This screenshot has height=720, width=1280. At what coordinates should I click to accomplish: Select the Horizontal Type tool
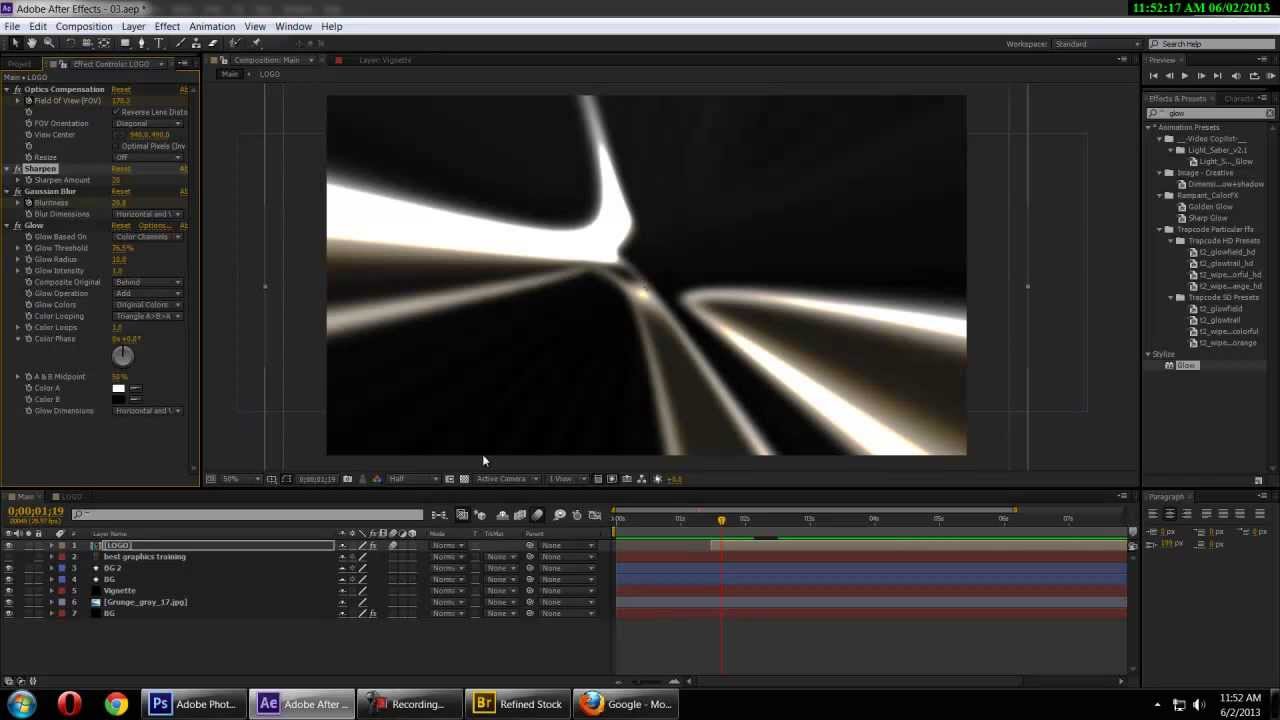point(158,43)
